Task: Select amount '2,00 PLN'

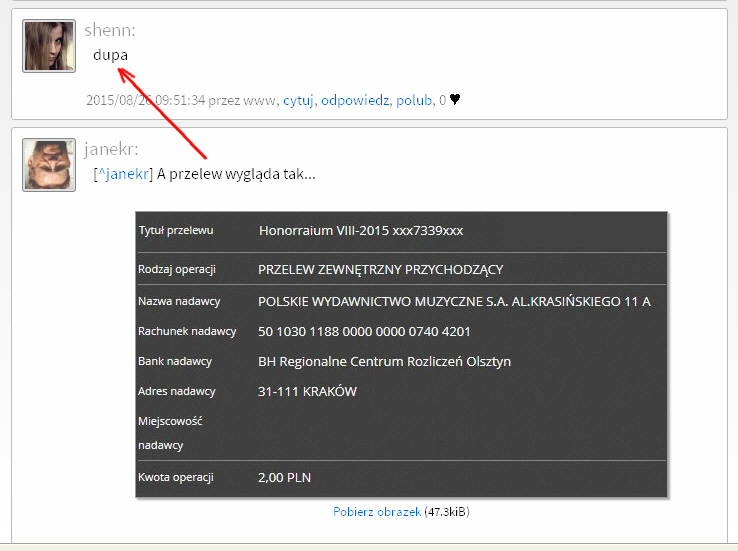Action: pos(284,478)
